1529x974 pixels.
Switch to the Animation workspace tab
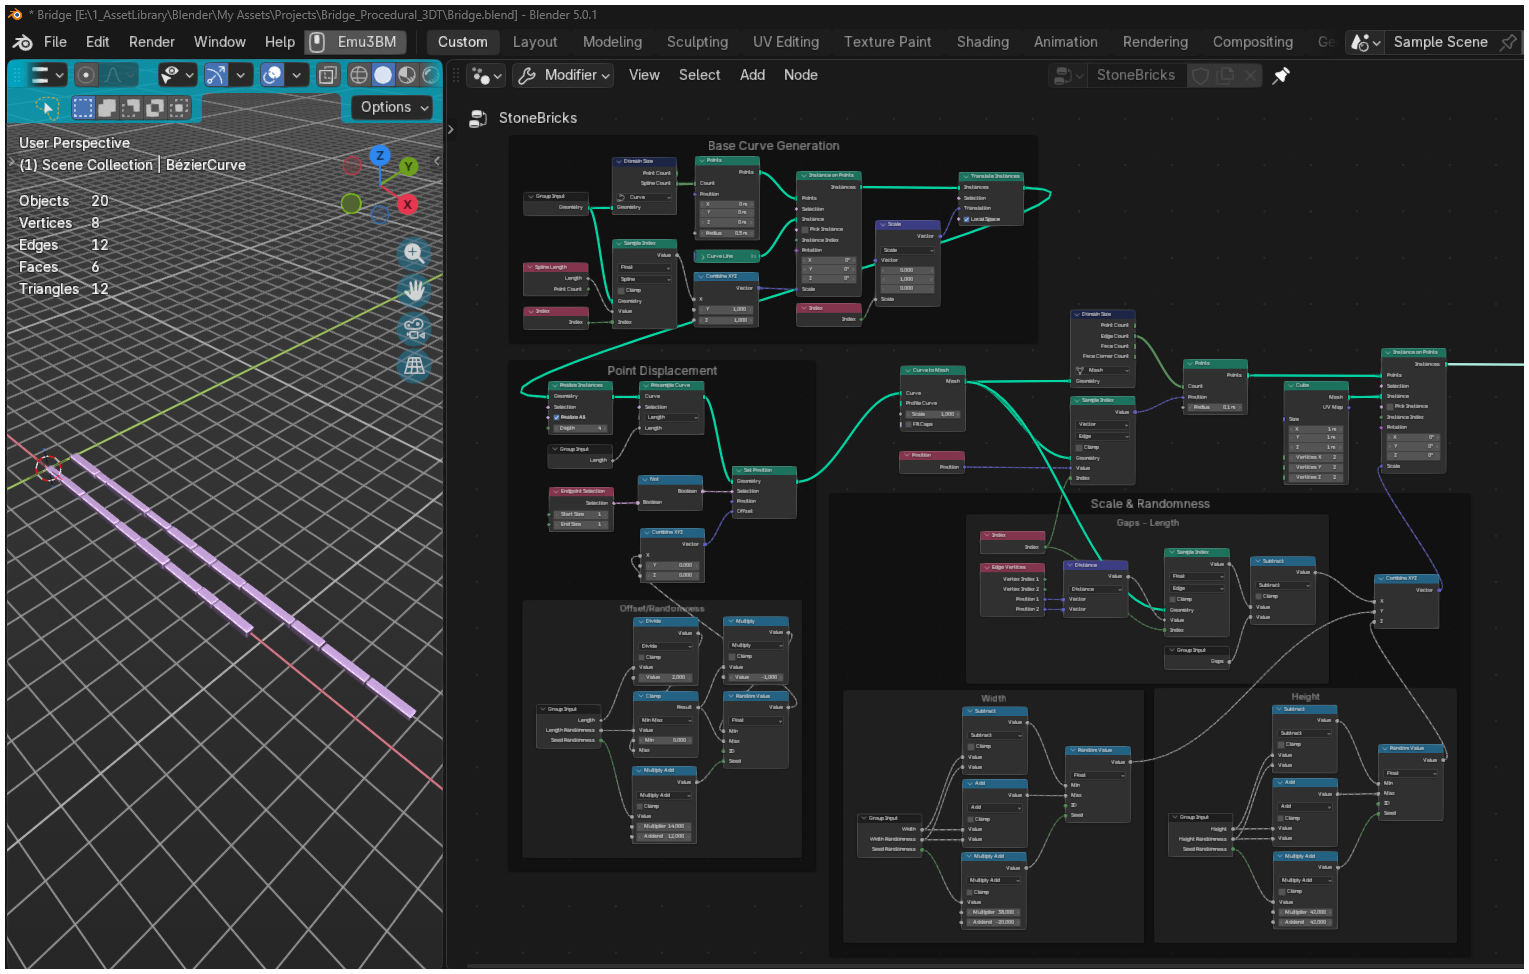point(1066,42)
